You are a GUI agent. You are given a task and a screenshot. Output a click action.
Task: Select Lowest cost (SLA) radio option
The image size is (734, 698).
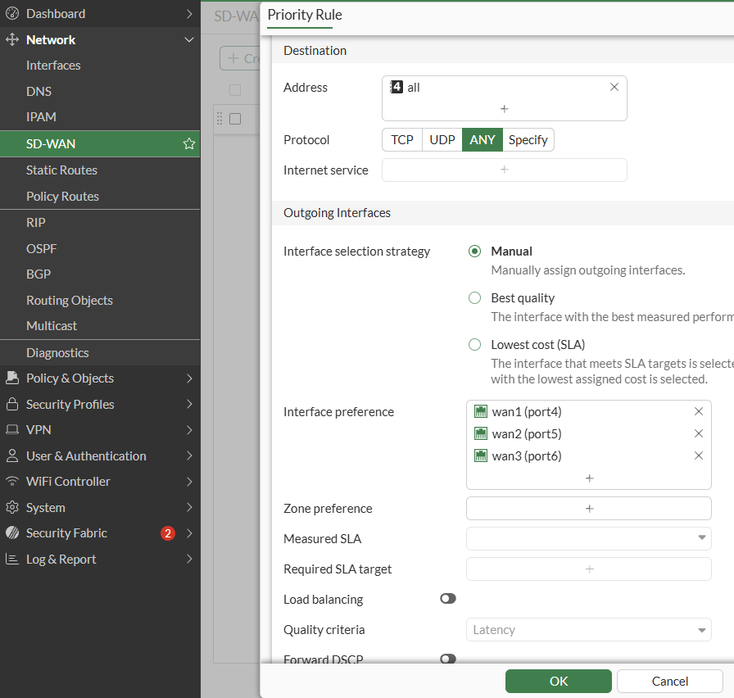click(475, 345)
